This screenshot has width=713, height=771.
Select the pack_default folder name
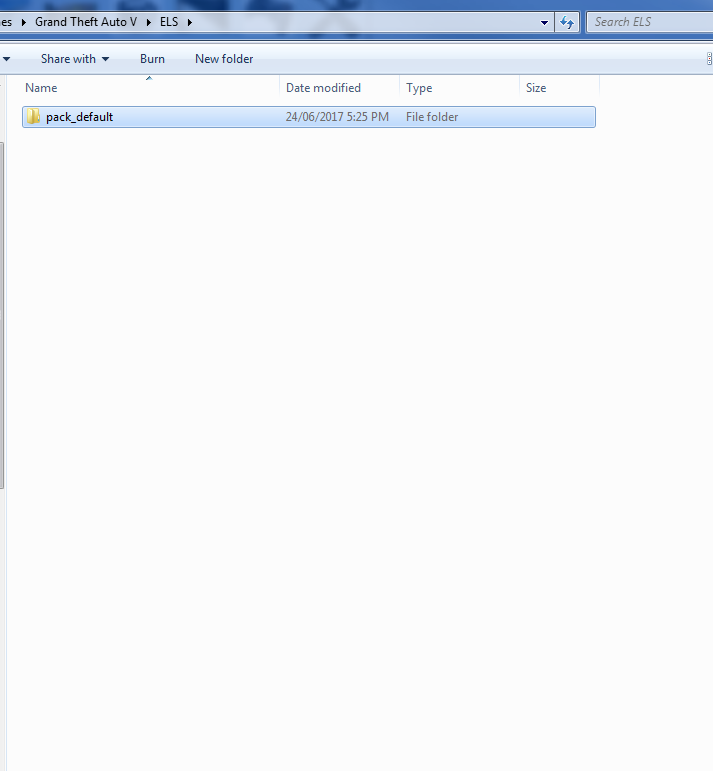pos(80,117)
